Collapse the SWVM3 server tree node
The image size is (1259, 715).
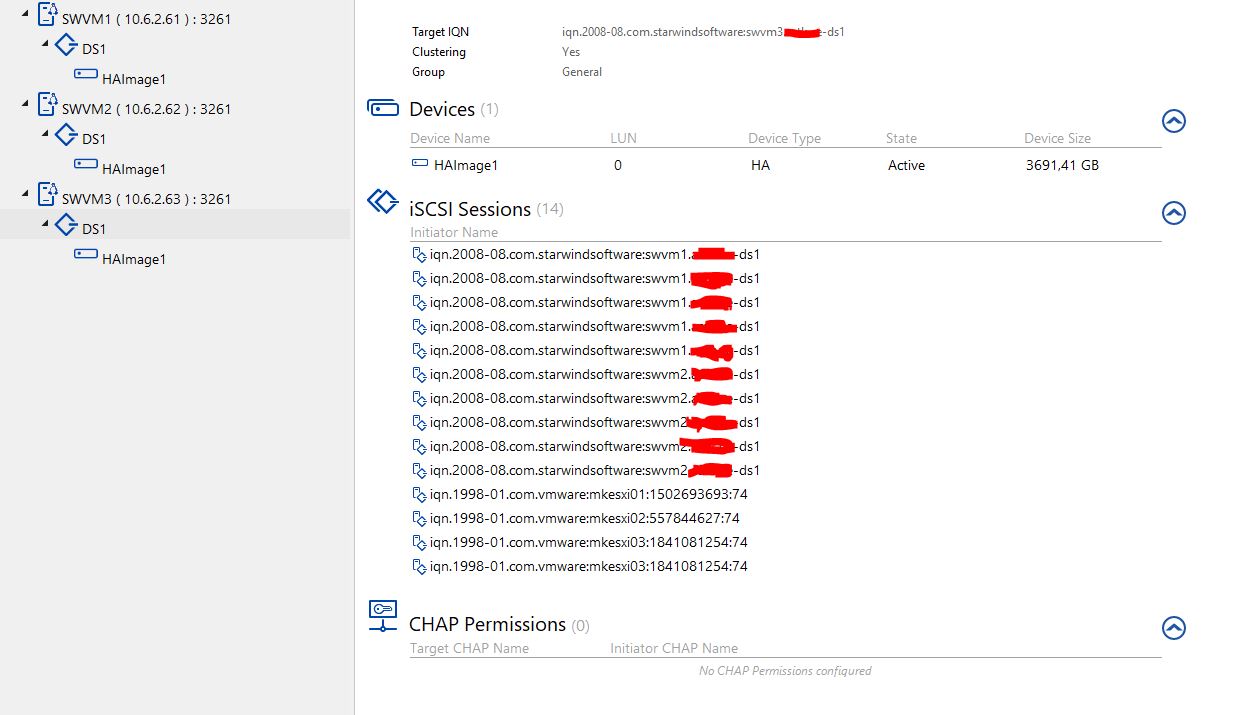tap(26, 192)
